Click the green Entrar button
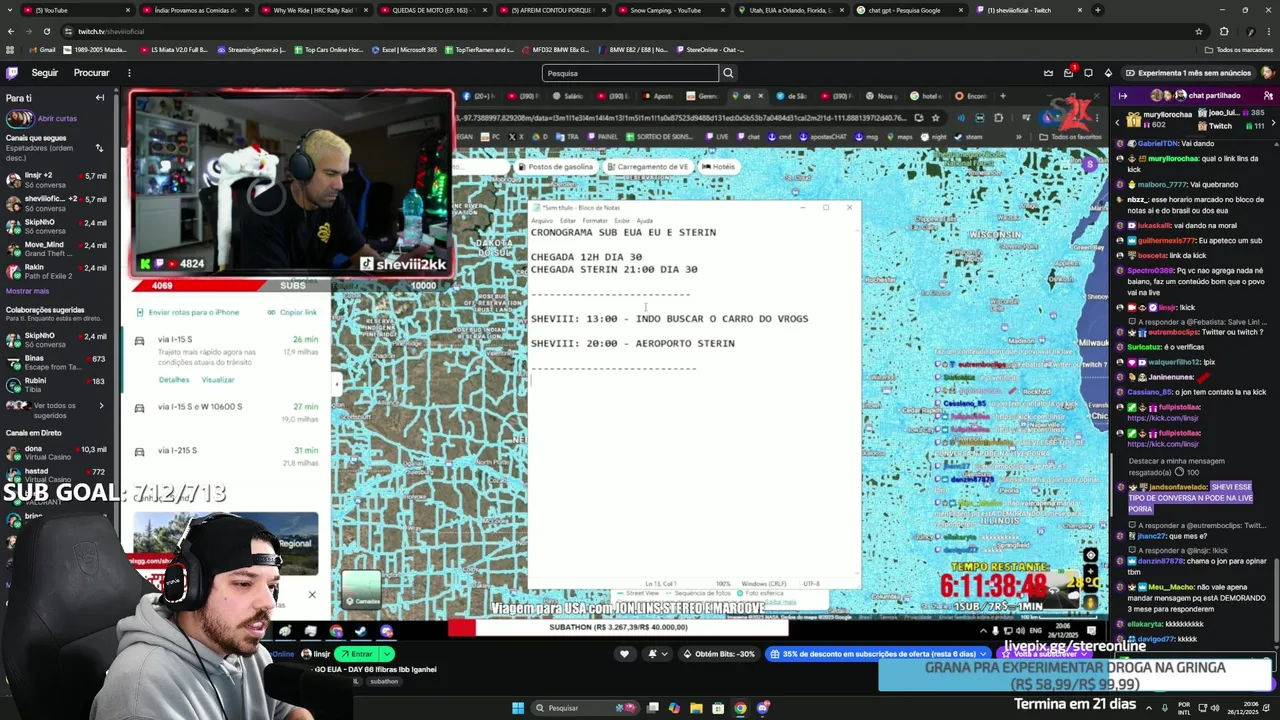1280x720 pixels. click(355, 654)
